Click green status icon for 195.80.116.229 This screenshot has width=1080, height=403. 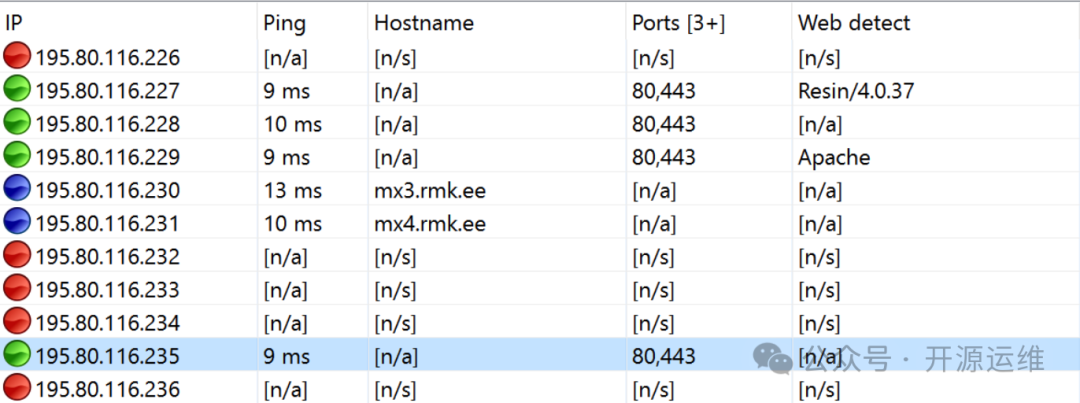point(18,157)
